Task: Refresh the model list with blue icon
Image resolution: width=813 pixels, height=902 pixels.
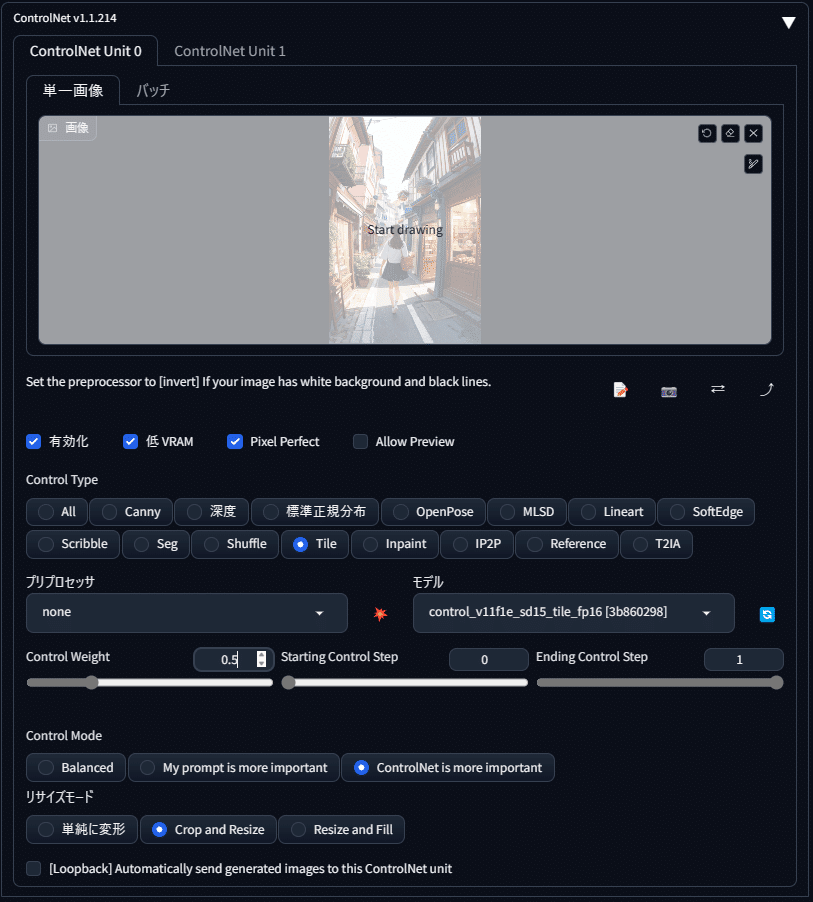Action: coord(767,614)
